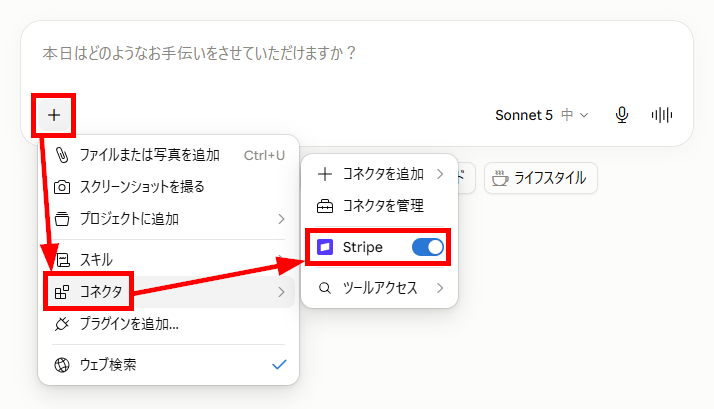This screenshot has height=409, width=714.
Task: Click the camera screenshot icon
Action: (x=62, y=187)
